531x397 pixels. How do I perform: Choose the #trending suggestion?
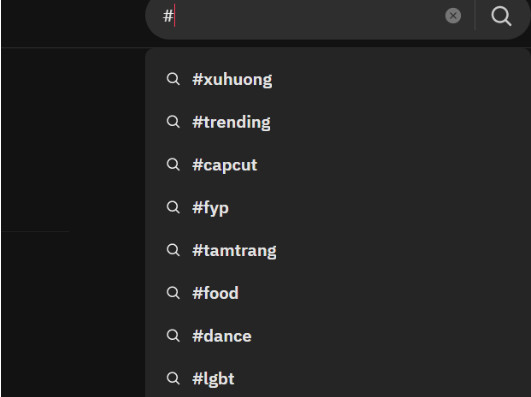tap(337, 122)
